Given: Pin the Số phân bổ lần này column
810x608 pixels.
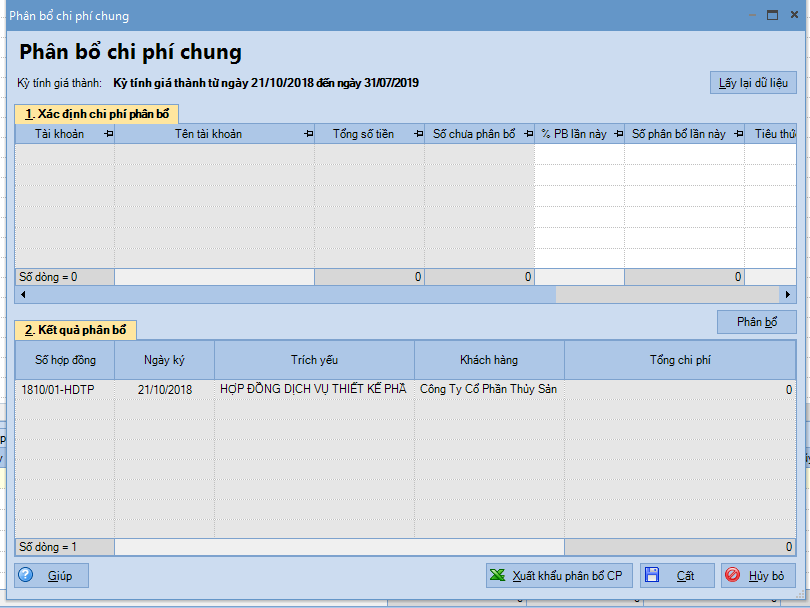Looking at the screenshot, I should 737,134.
